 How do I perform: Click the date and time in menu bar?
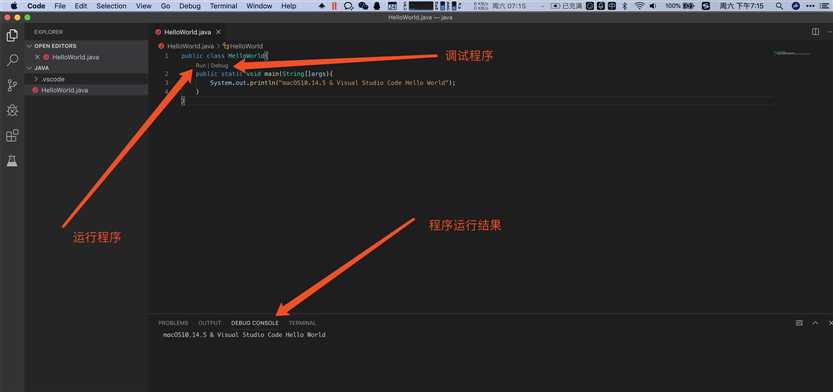pyautogui.click(x=741, y=6)
